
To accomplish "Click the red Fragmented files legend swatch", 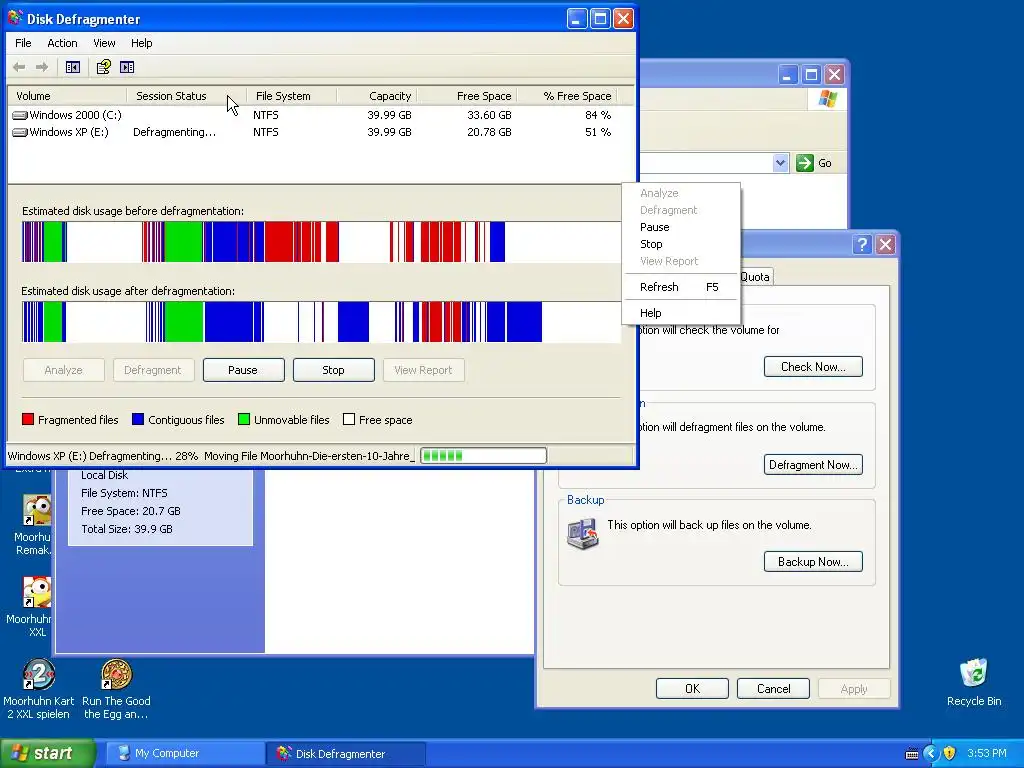I will point(27,419).
